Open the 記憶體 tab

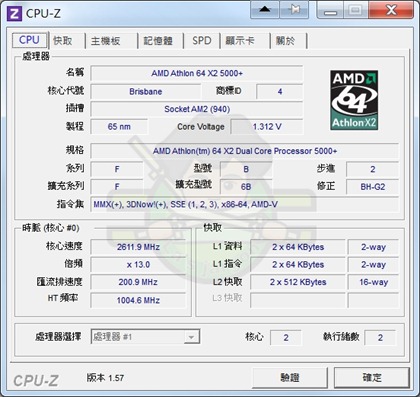(158, 41)
